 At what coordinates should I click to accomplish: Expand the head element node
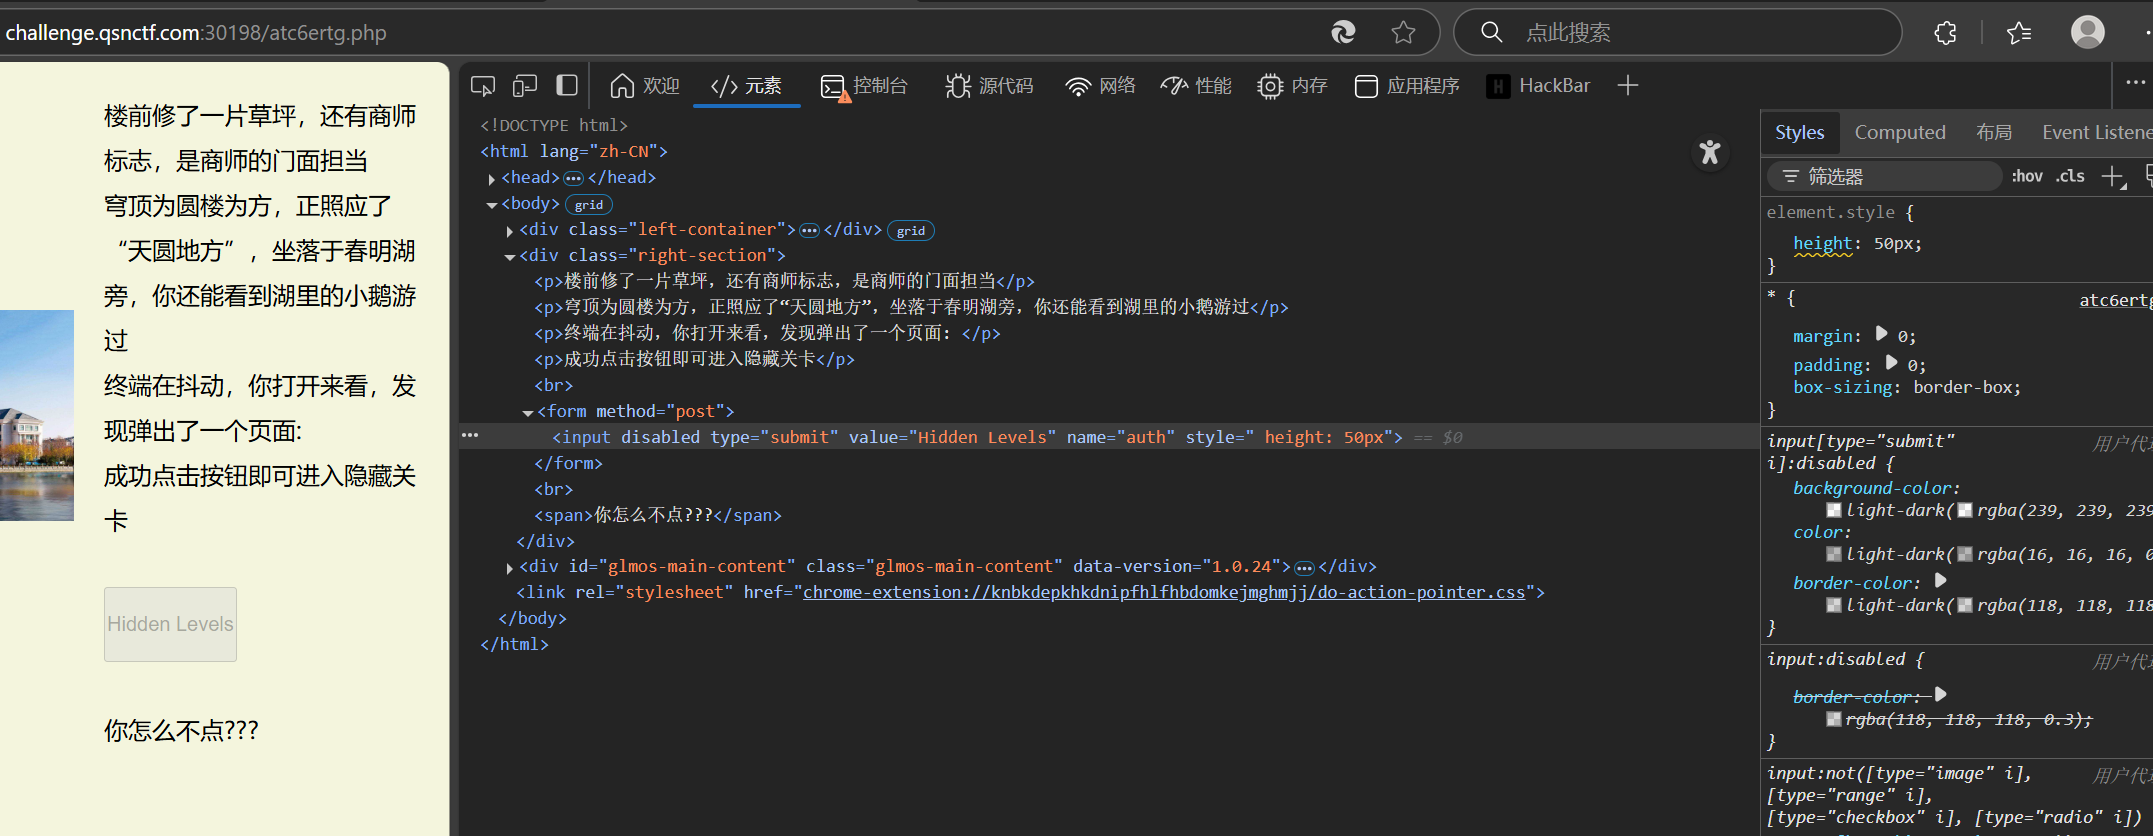point(491,179)
